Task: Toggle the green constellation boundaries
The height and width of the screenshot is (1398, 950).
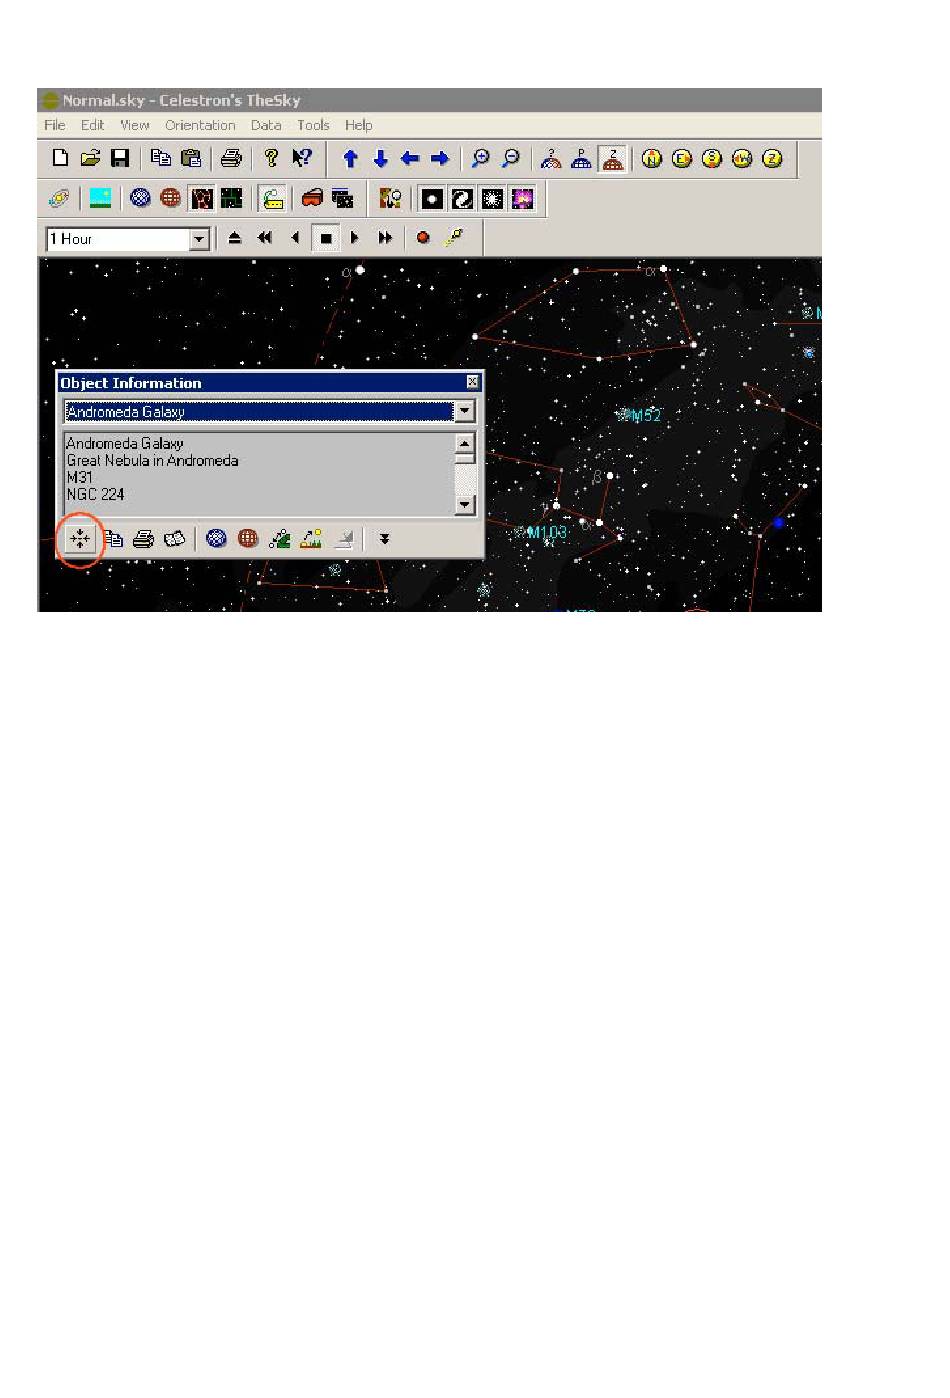Action: [x=232, y=198]
